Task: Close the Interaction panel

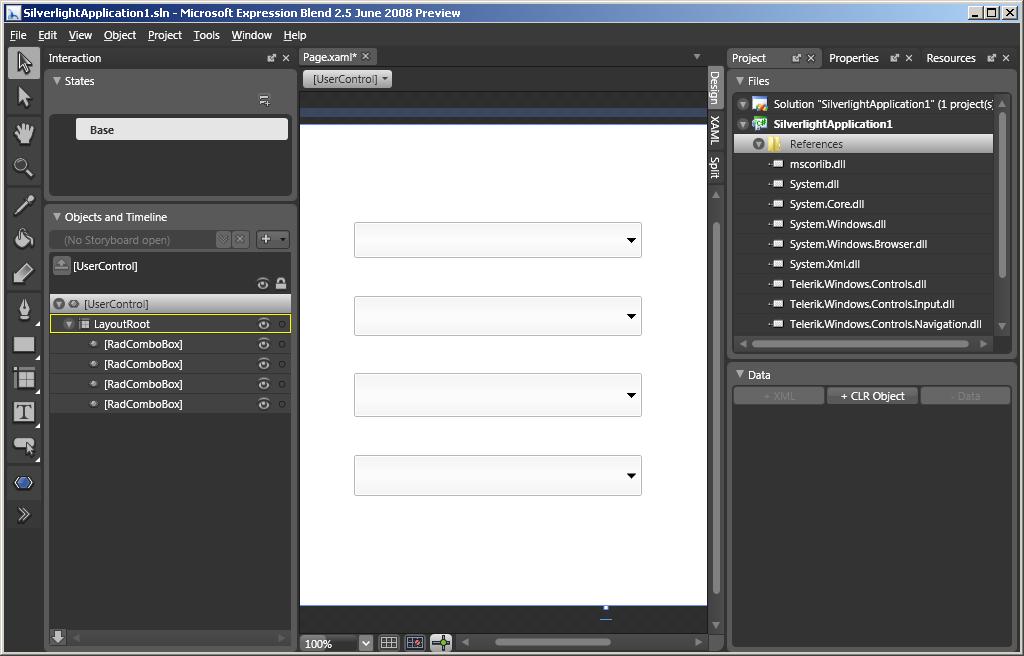Action: coord(286,58)
